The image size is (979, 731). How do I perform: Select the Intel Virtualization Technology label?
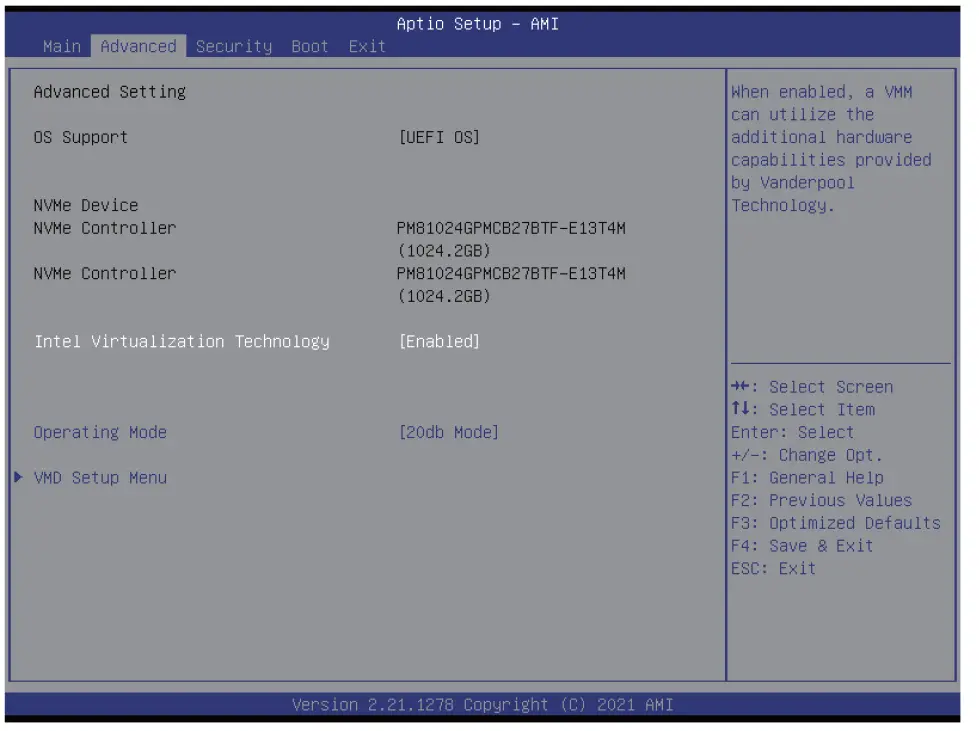coord(182,342)
